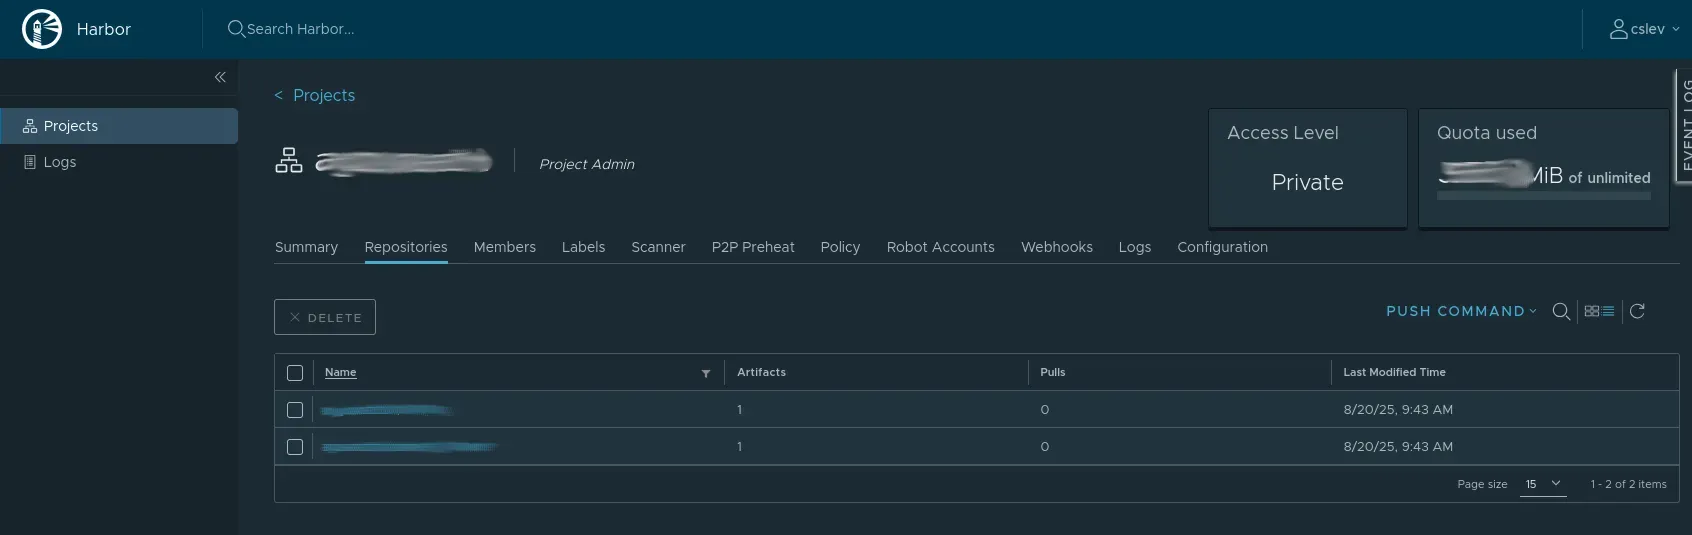
Task: Open the cslev user menu
Action: click(x=1644, y=29)
